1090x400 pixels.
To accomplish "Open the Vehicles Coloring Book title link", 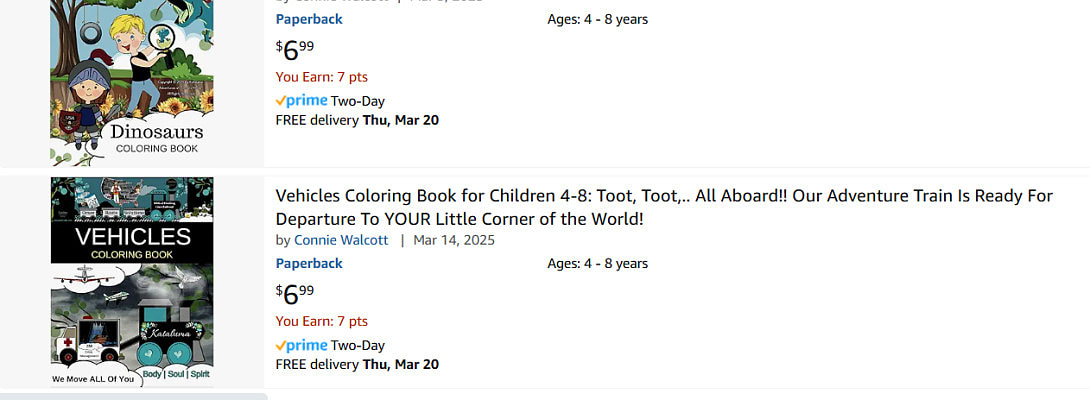I will point(664,207).
